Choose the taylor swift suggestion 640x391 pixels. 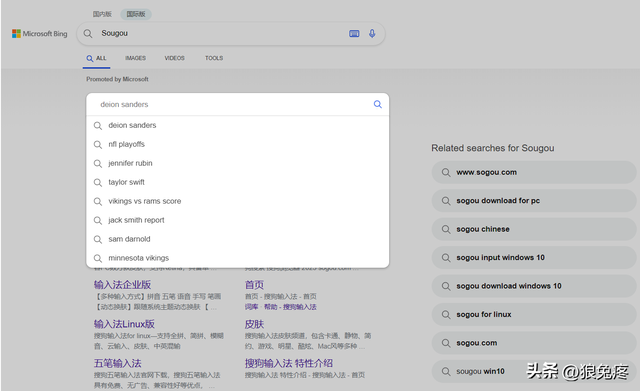[238, 182]
